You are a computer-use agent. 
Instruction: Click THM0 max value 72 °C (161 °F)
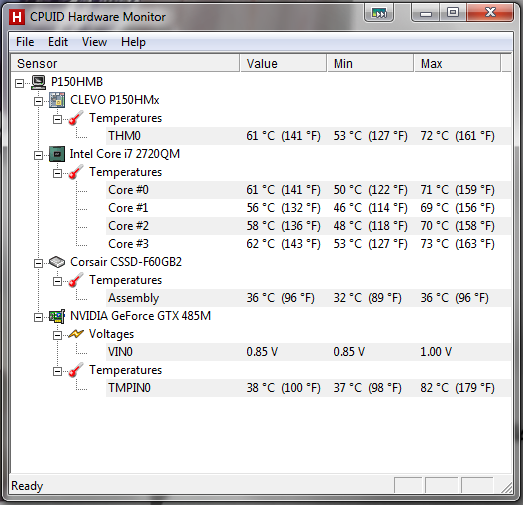[457, 136]
